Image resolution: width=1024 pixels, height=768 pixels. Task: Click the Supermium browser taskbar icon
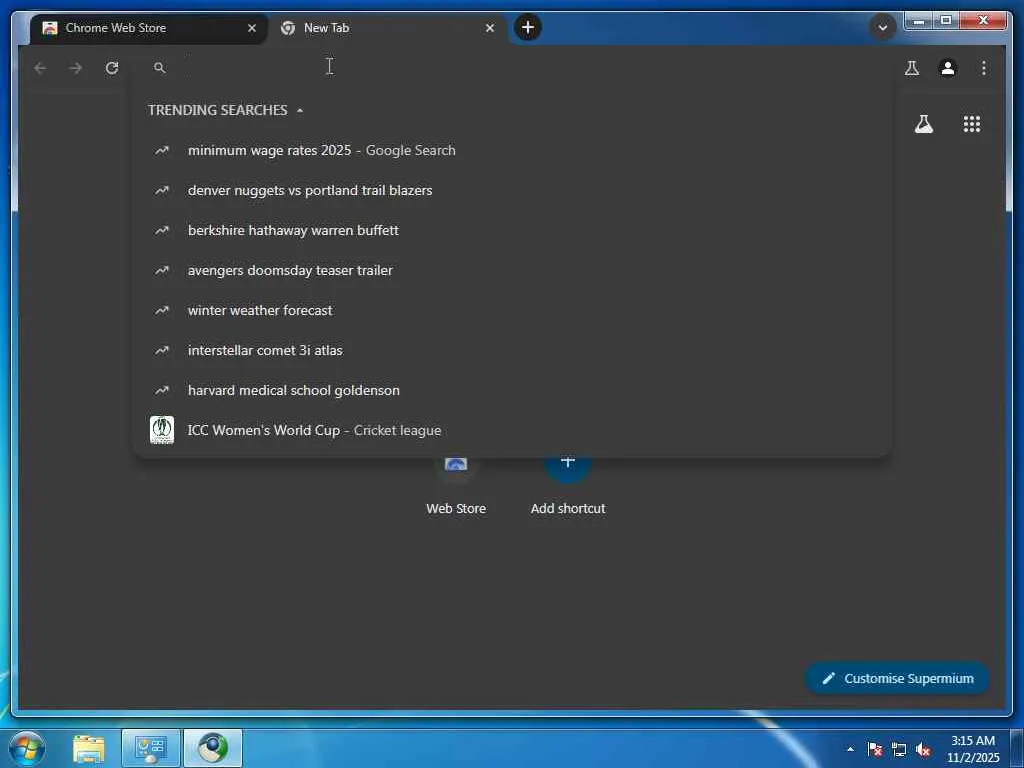[213, 748]
